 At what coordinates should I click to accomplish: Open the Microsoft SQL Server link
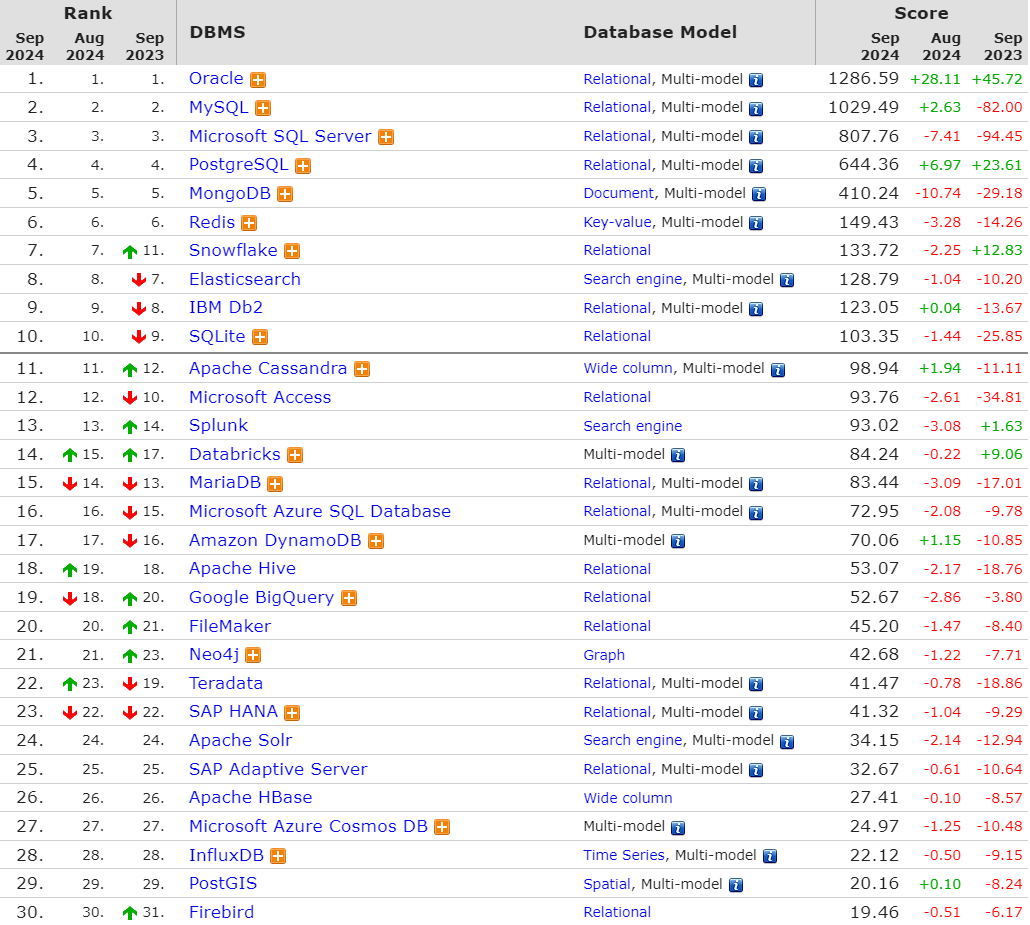280,136
